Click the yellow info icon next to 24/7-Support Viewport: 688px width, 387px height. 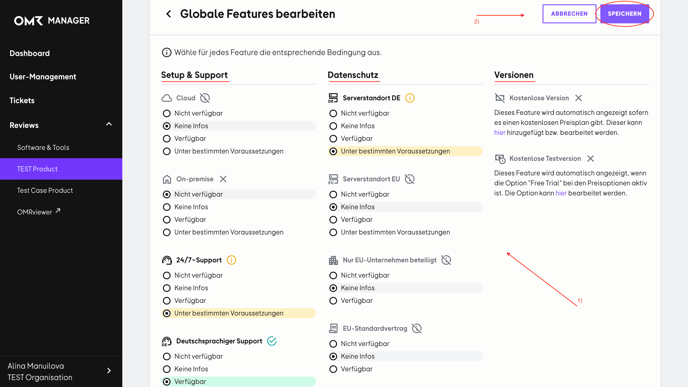coord(231,260)
